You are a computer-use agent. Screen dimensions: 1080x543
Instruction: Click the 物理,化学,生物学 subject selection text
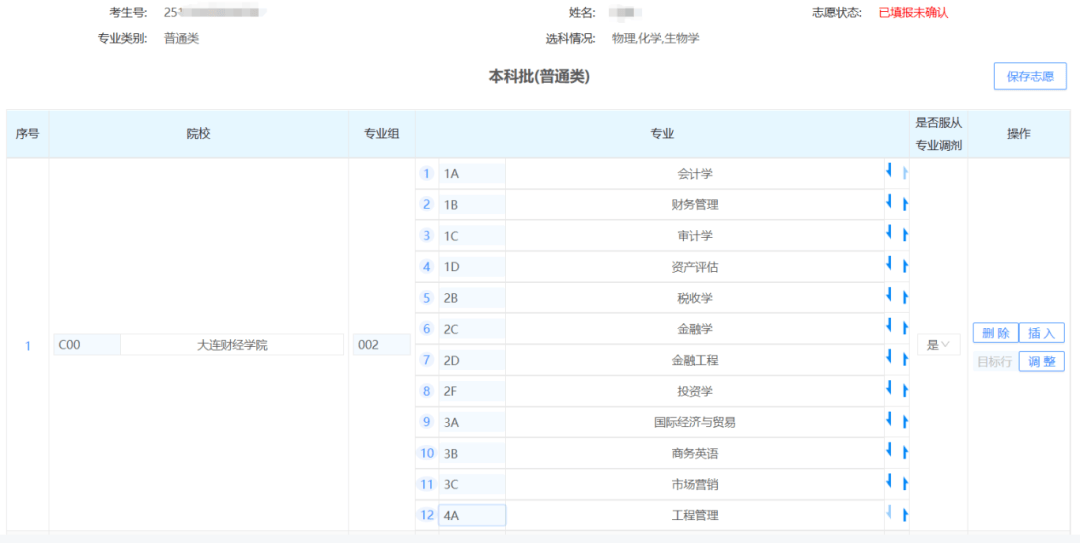[655, 38]
